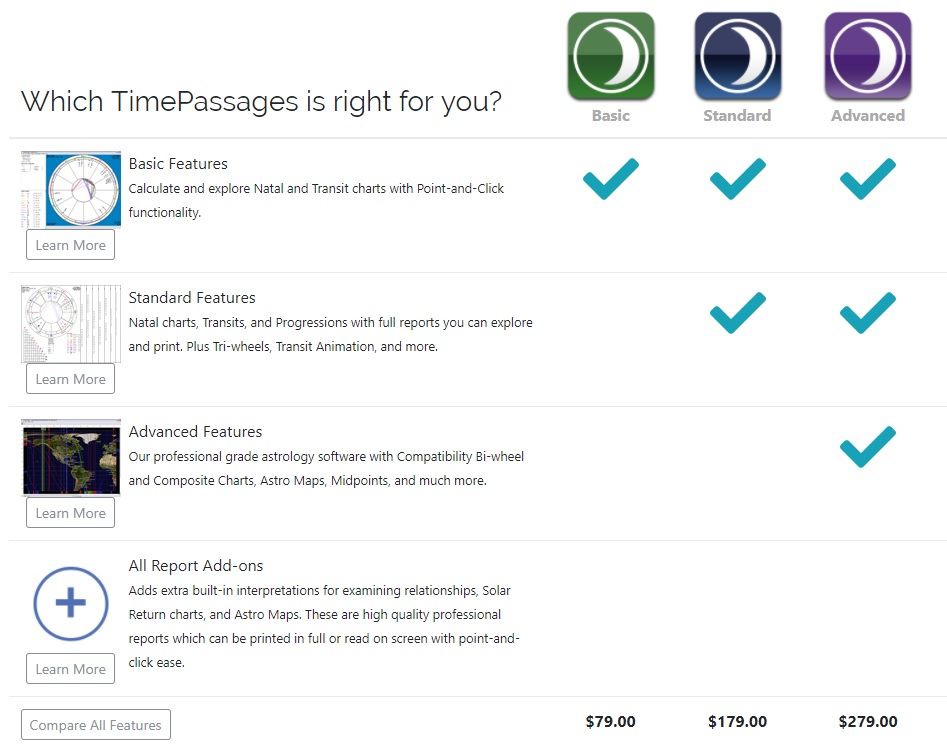Click Standard column checkmark for Standard Features
Viewport: 947px width, 749px height.
(737, 313)
